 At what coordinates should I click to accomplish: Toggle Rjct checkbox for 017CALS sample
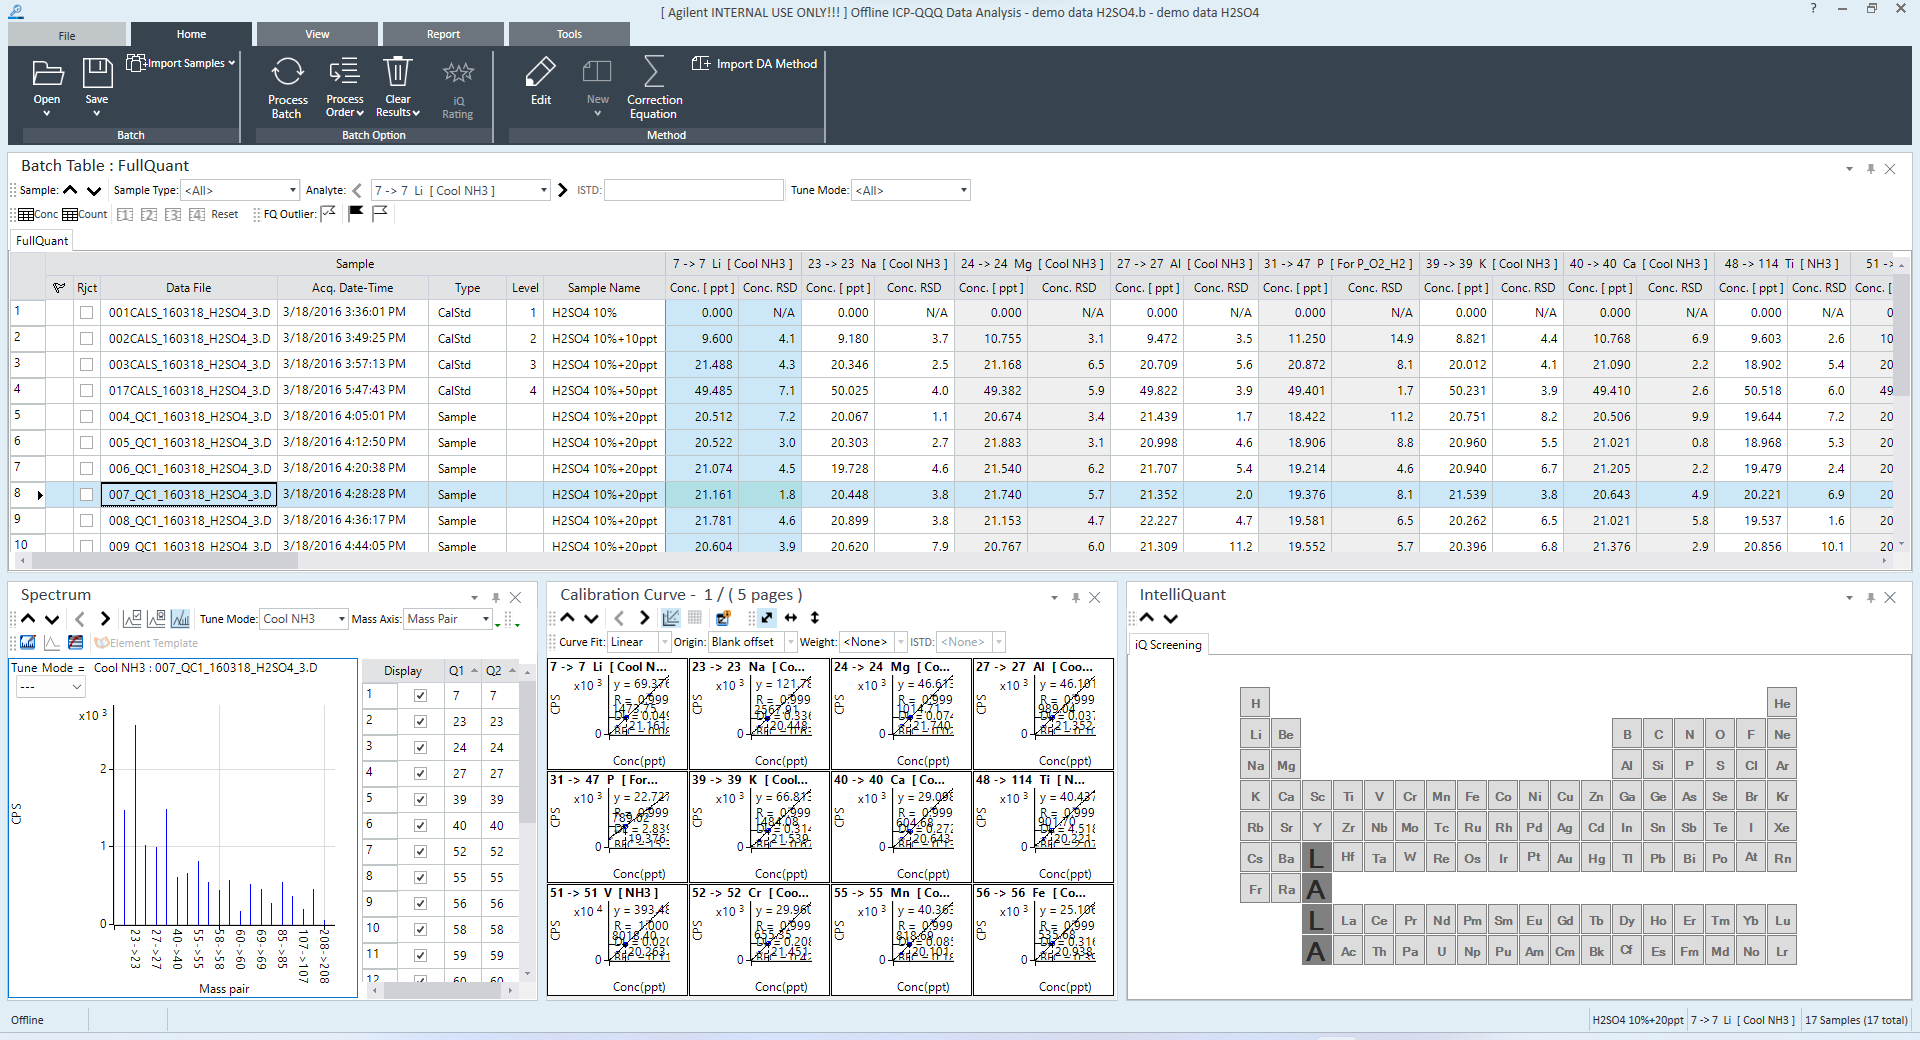point(87,391)
